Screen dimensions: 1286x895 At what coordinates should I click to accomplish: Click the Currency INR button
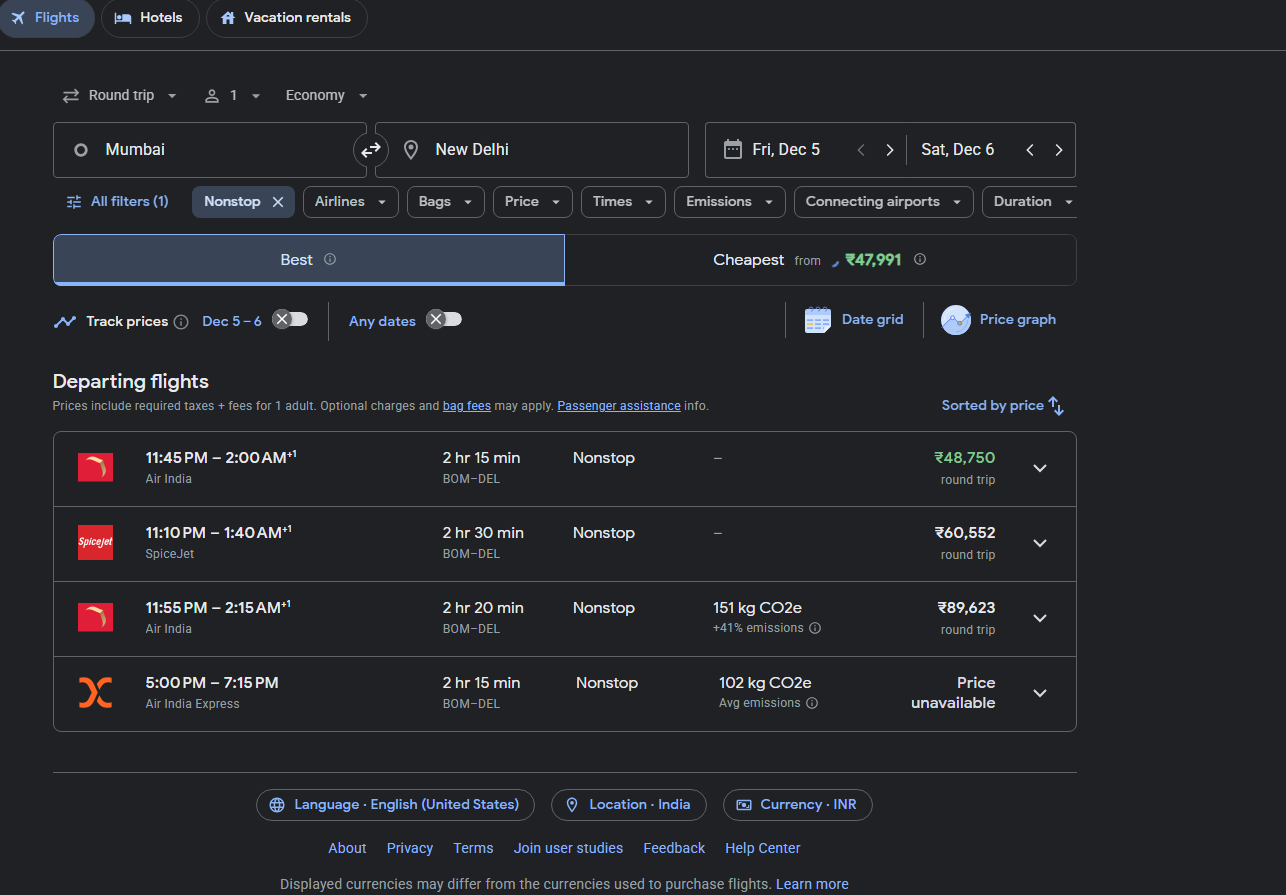click(797, 805)
